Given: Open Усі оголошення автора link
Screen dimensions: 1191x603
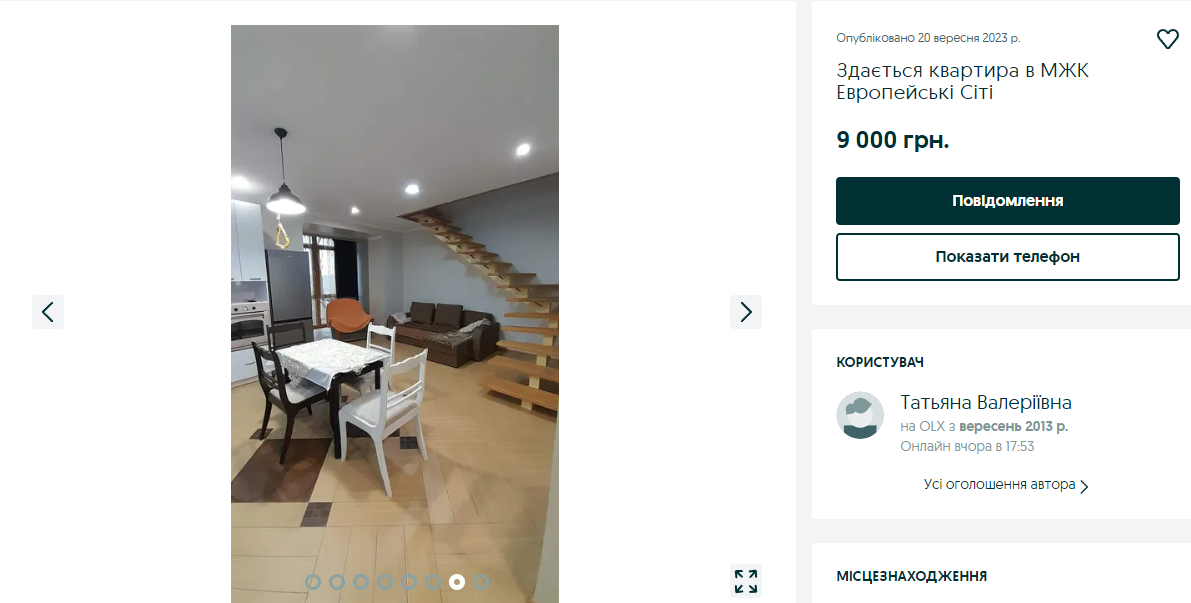Looking at the screenshot, I should 1000,485.
